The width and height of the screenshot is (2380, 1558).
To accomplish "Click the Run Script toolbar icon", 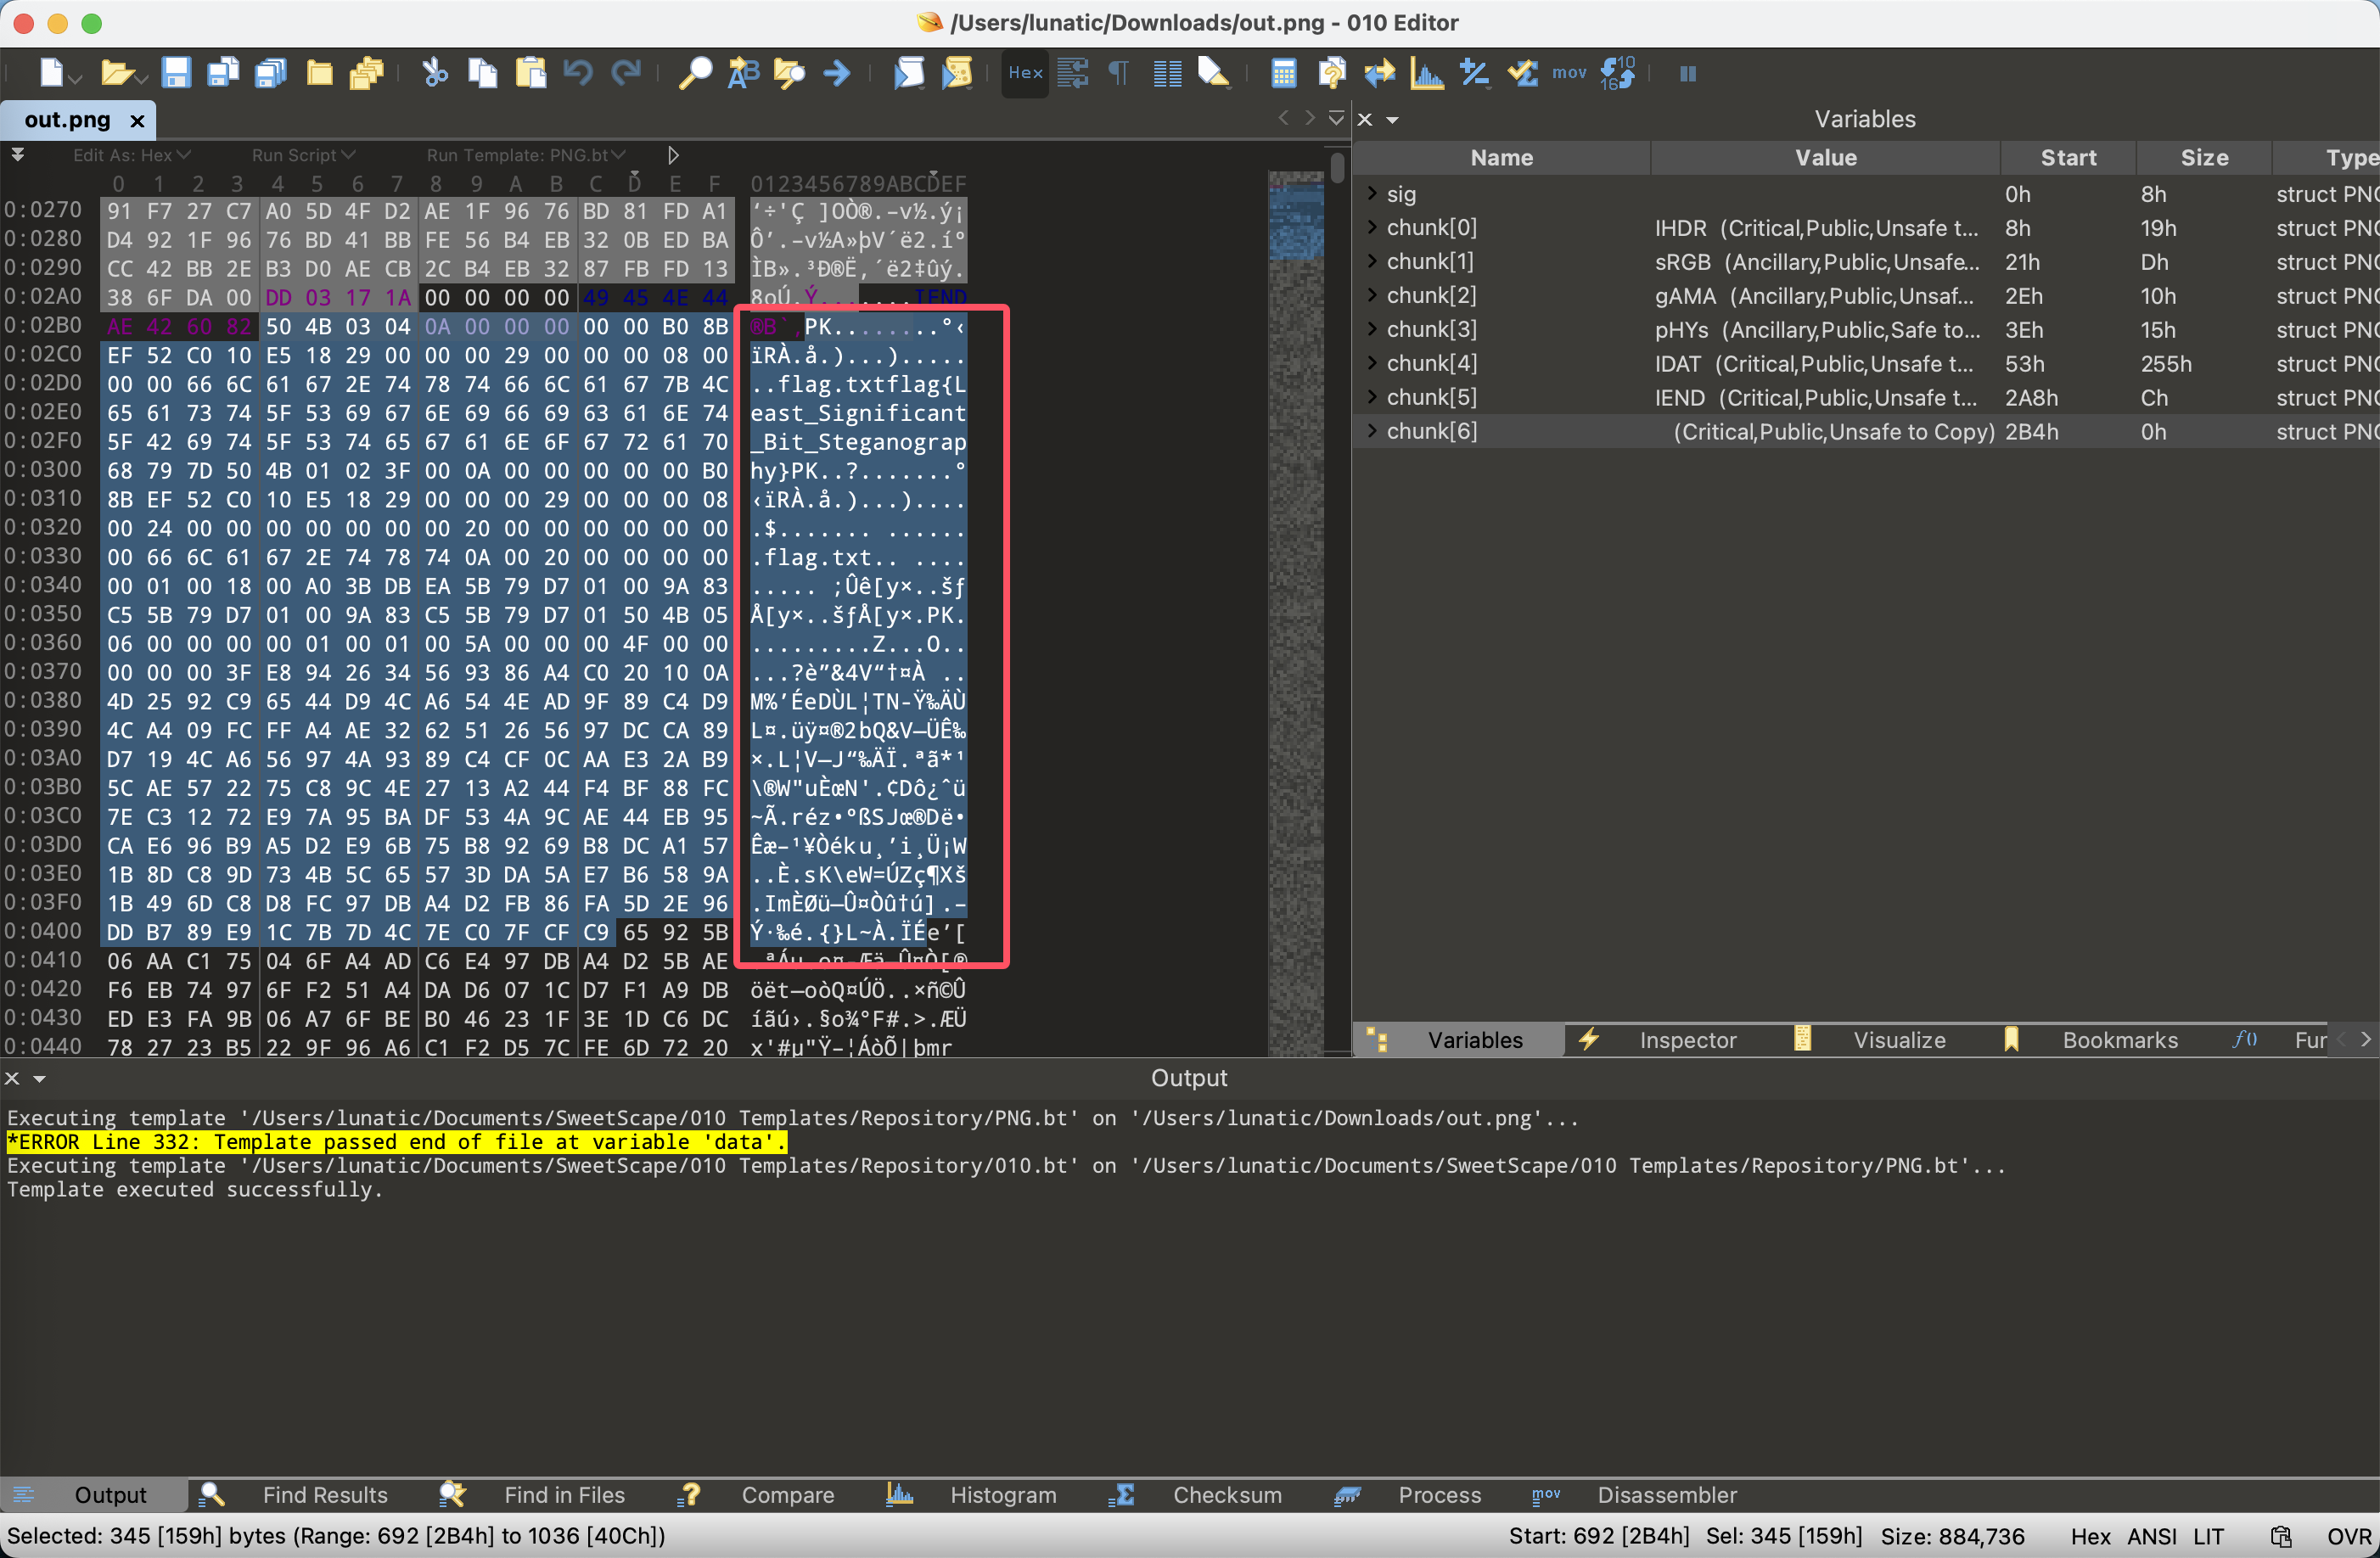I will (909, 73).
